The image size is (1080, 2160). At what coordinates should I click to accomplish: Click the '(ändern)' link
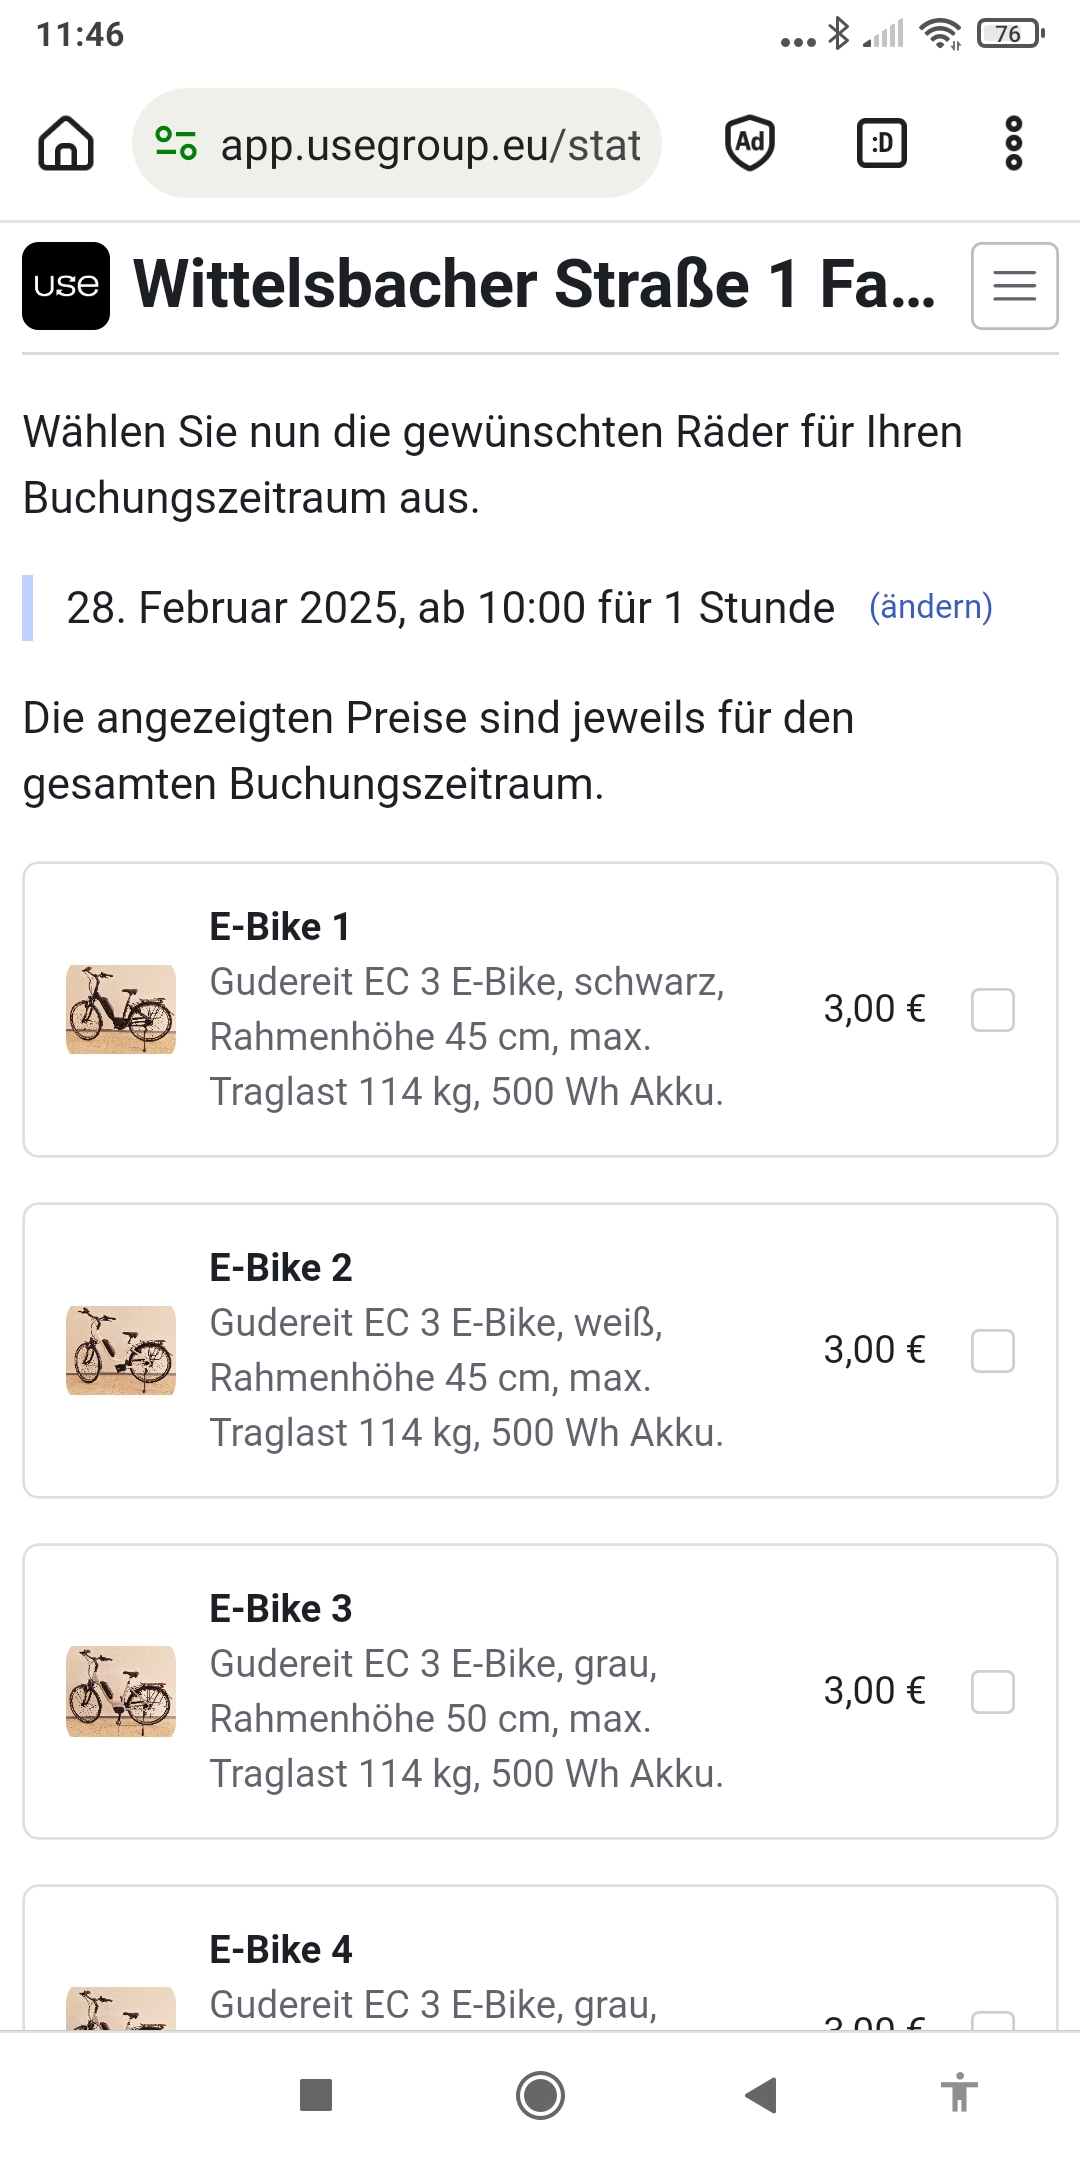click(930, 607)
